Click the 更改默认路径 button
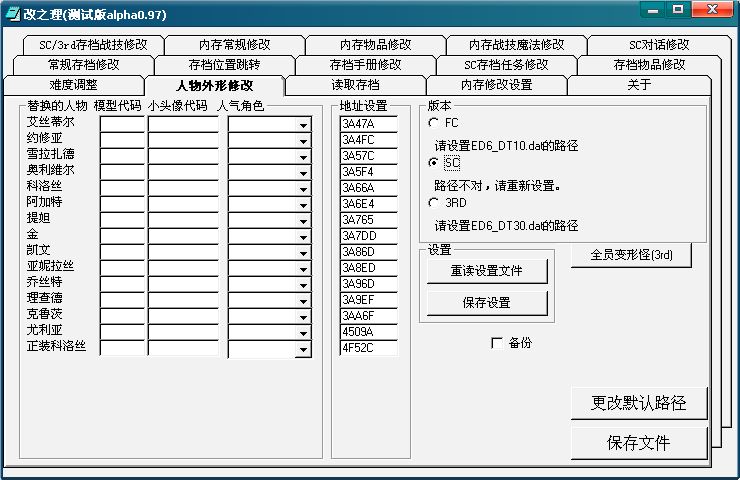740x480 pixels. pos(639,403)
